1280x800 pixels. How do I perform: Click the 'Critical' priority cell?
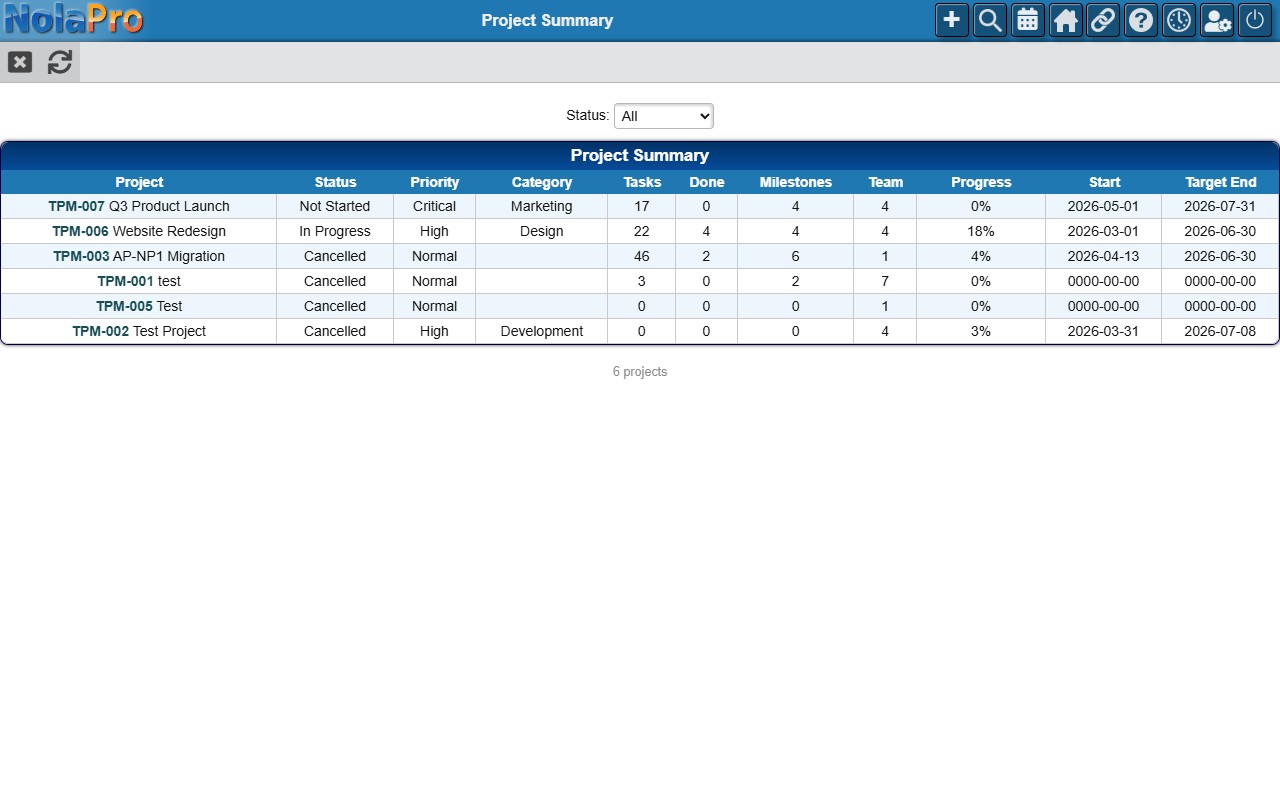pos(434,206)
